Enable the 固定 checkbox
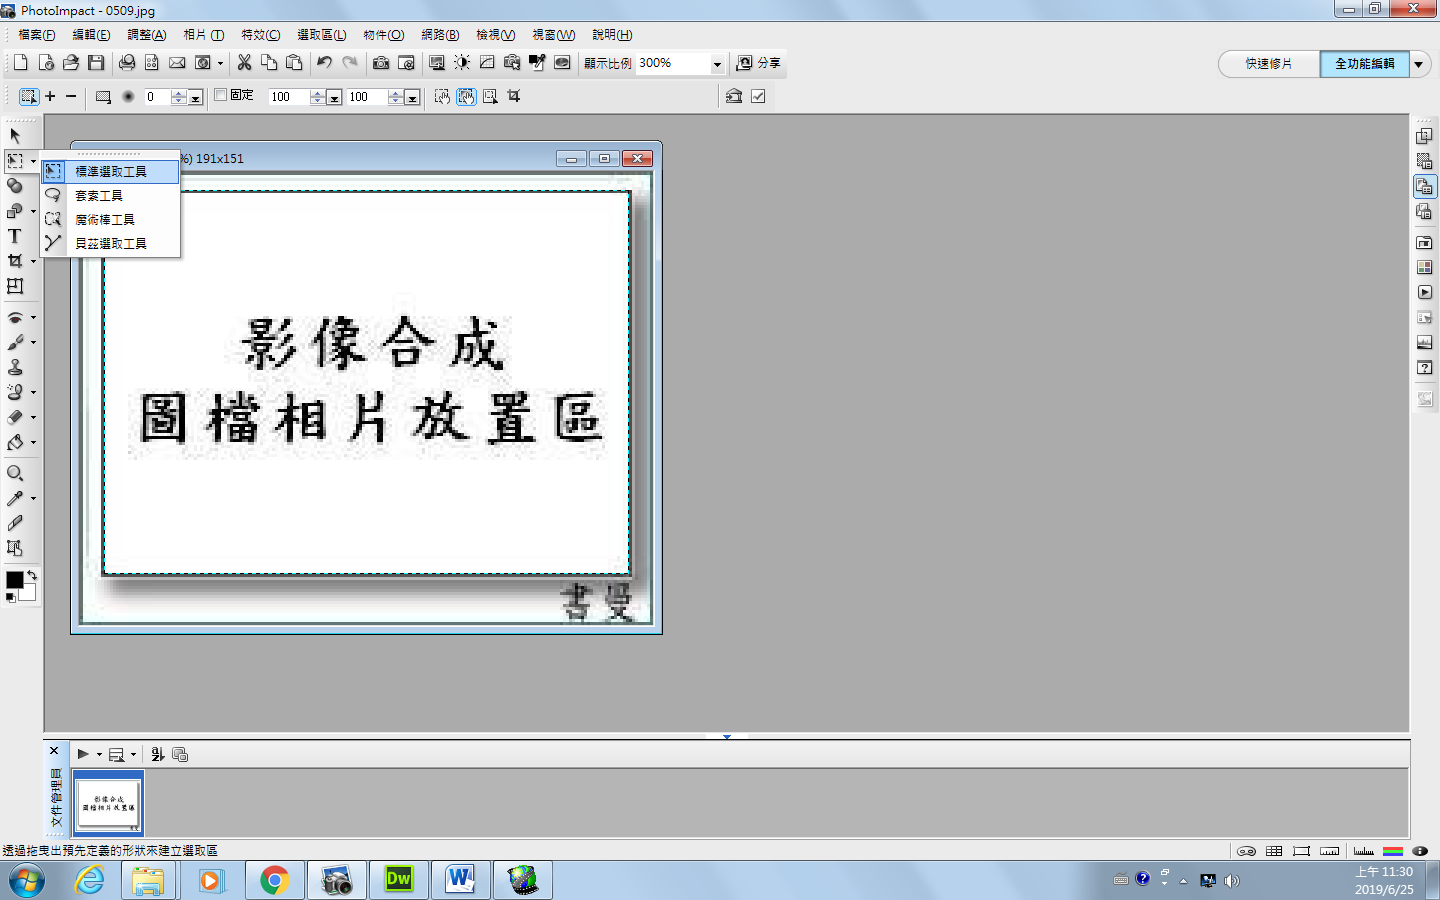 [x=221, y=96]
